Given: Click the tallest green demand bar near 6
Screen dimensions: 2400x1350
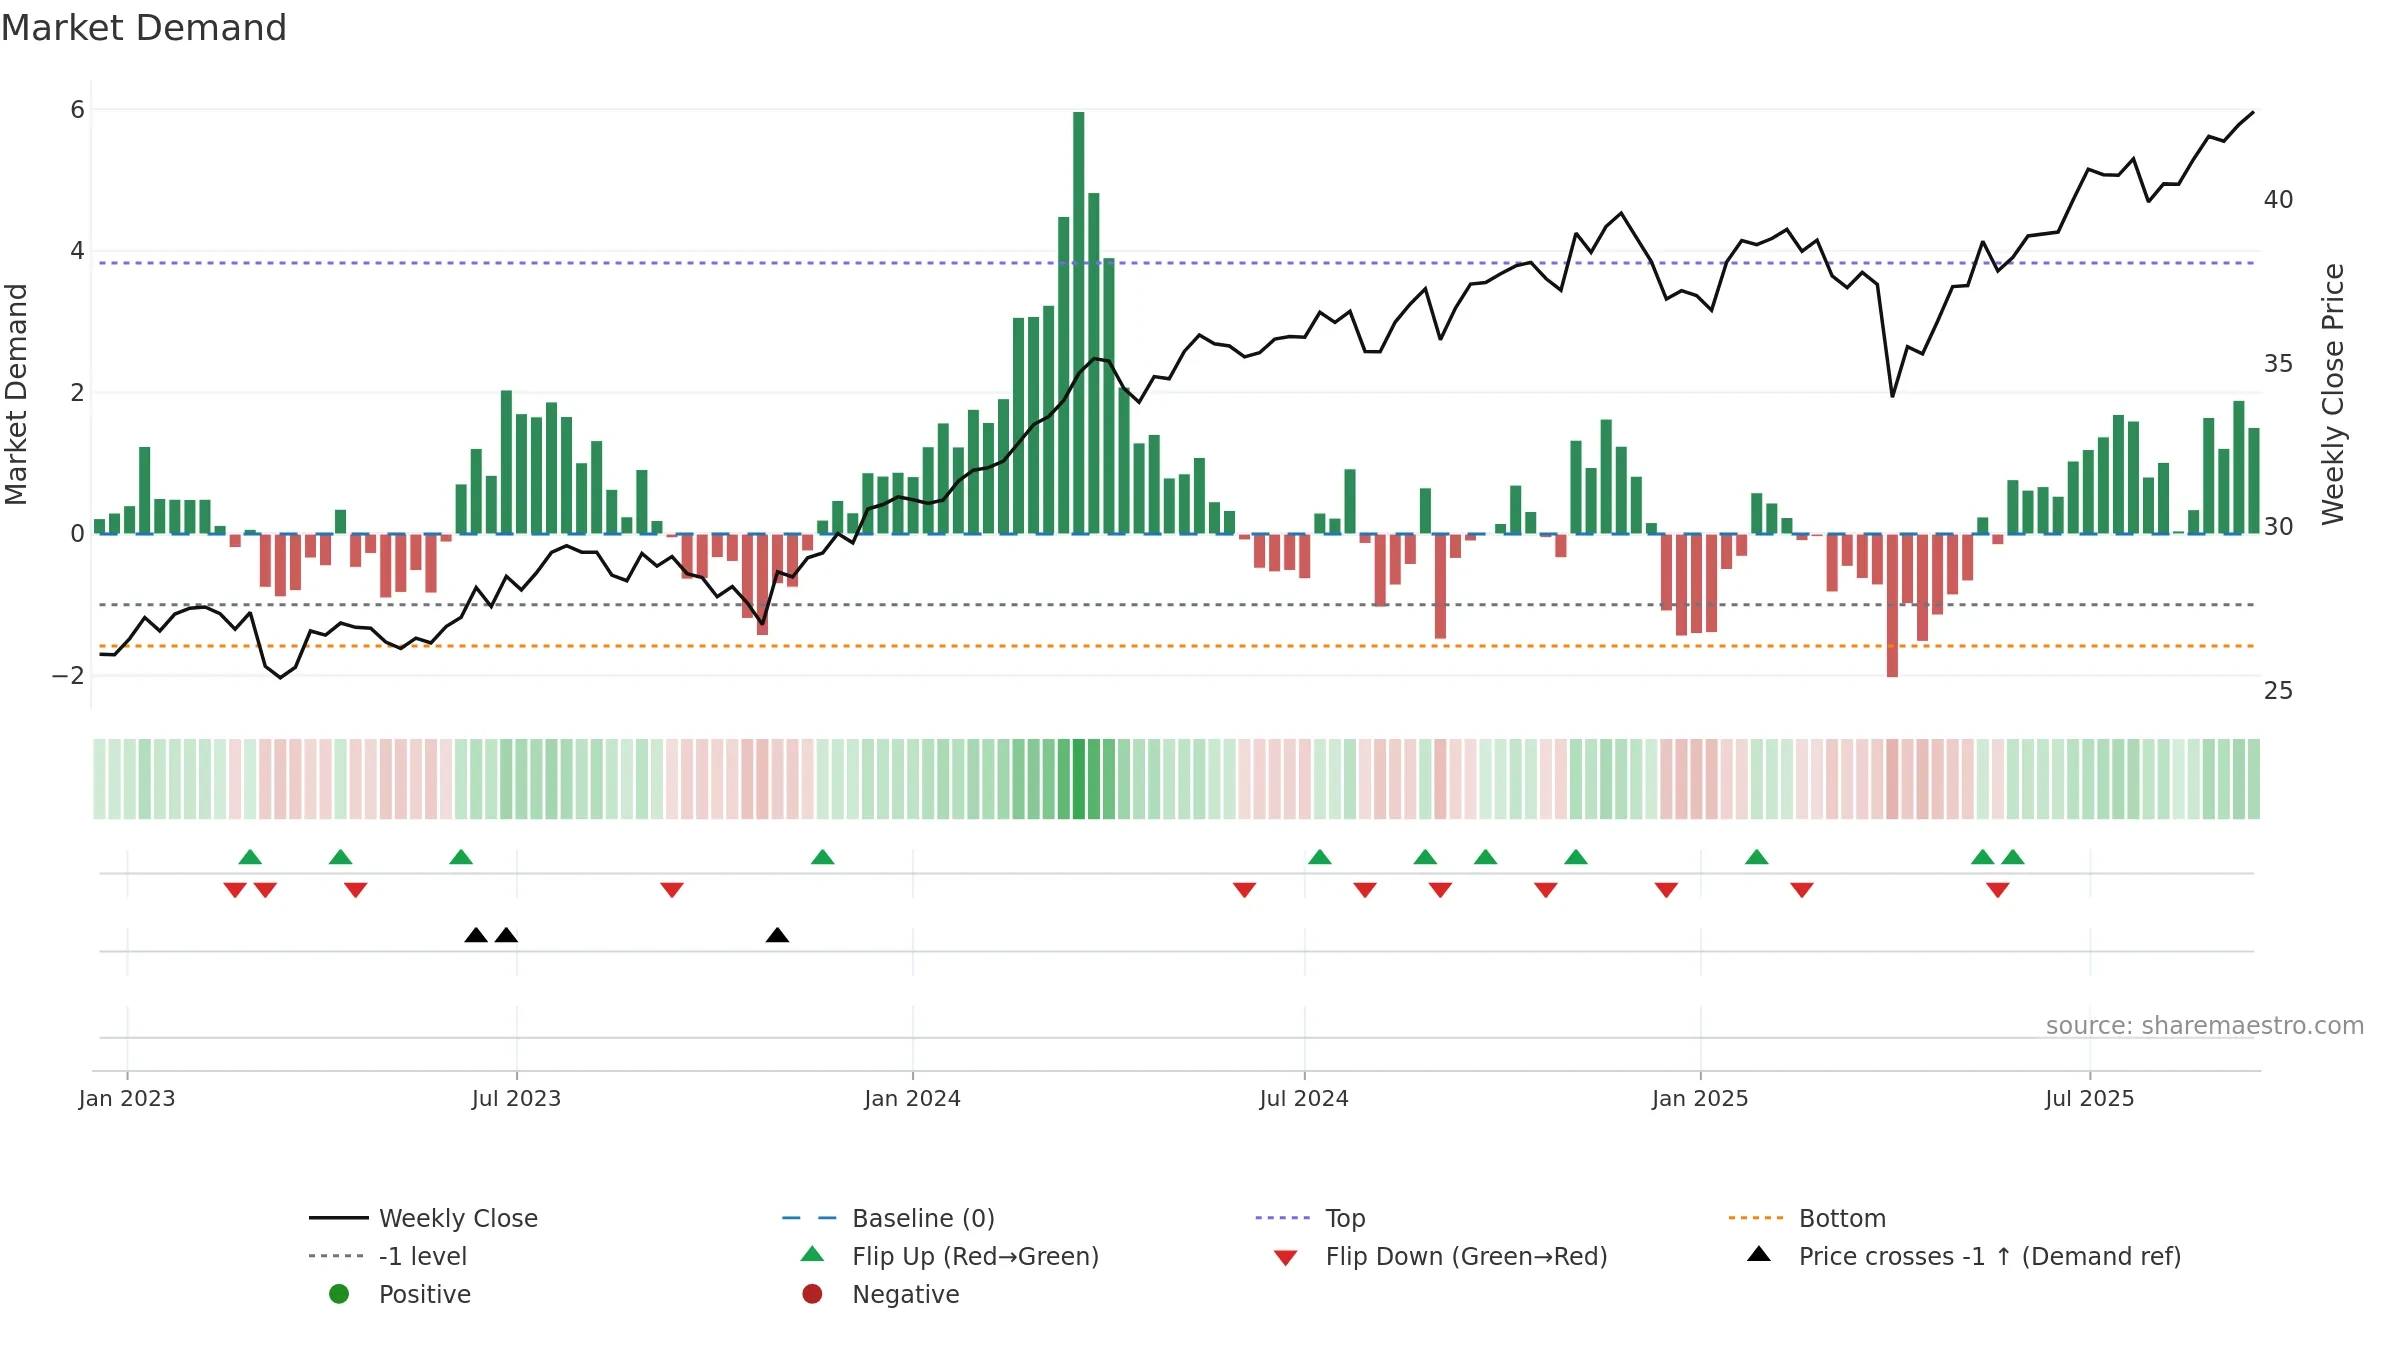Looking at the screenshot, I should coord(1079,323).
